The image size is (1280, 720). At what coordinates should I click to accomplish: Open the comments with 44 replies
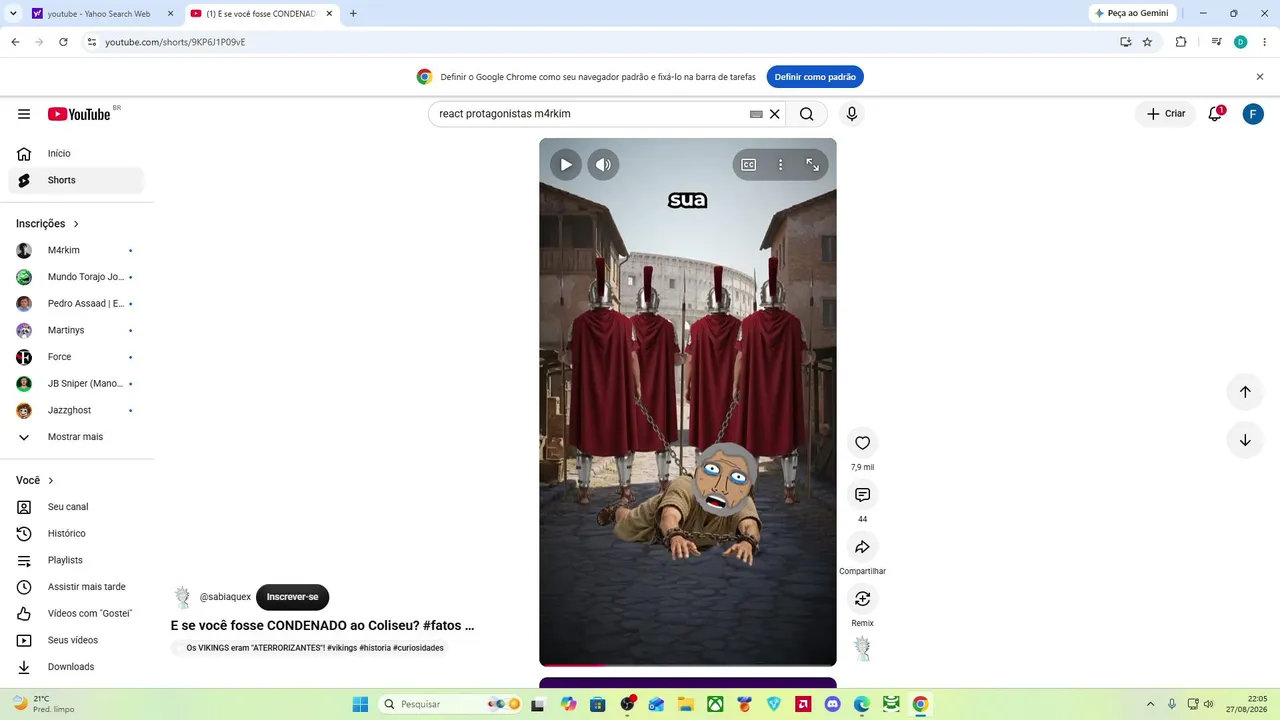(x=862, y=495)
